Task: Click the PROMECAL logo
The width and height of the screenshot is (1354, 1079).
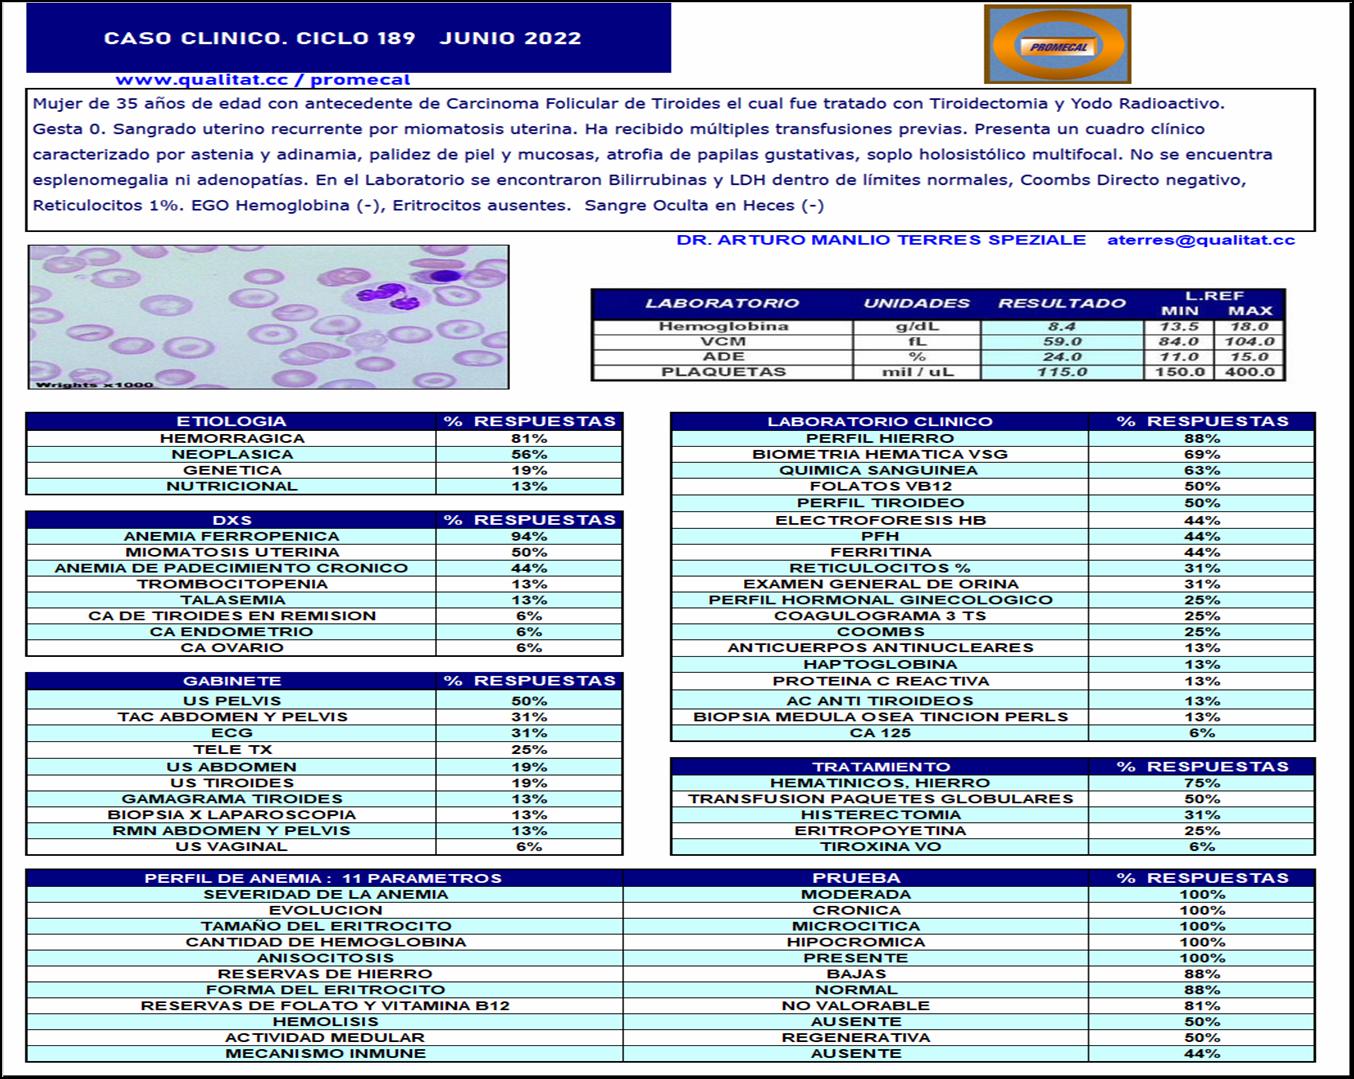Action: 1057,44
